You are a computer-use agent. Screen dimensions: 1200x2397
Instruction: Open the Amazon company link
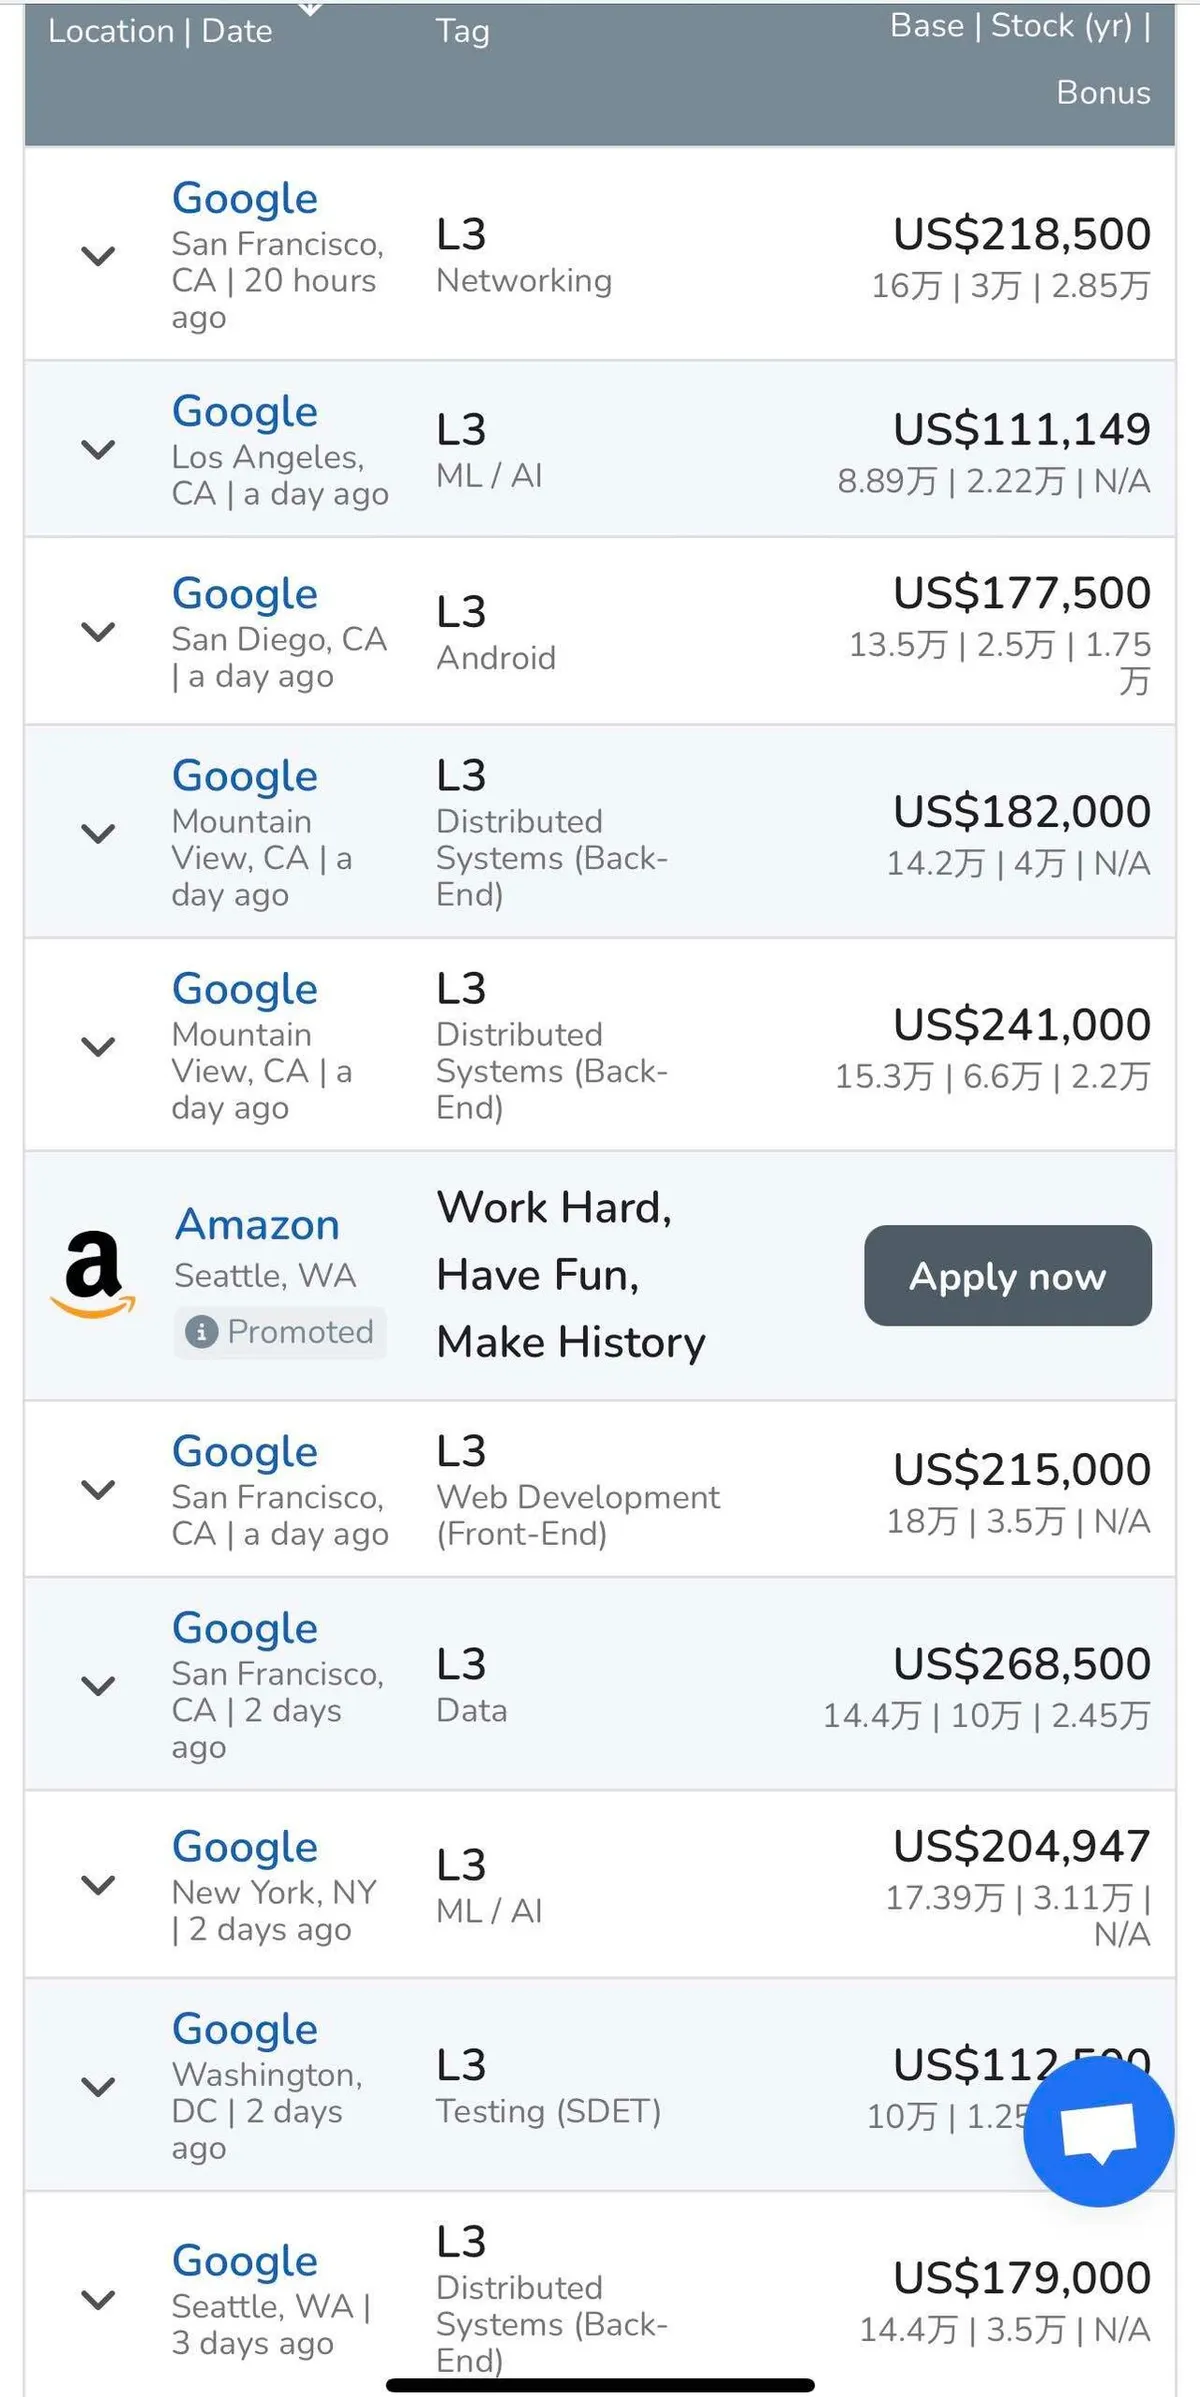click(x=257, y=1225)
